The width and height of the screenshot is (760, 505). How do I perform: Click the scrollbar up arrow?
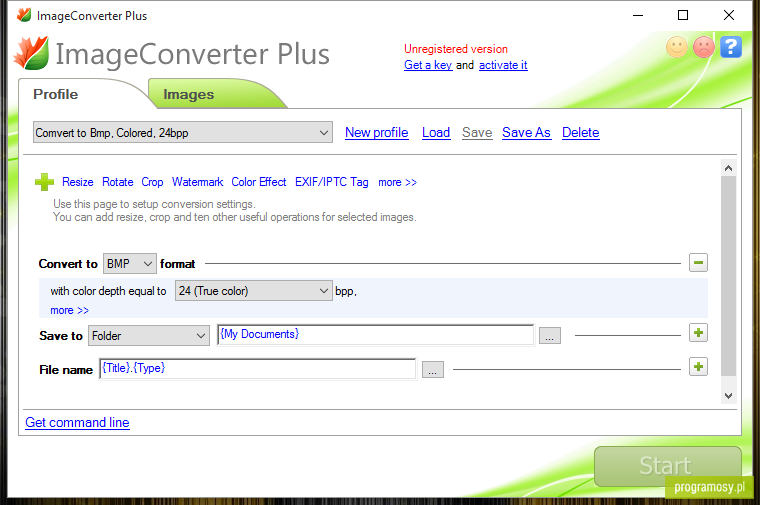point(728,168)
